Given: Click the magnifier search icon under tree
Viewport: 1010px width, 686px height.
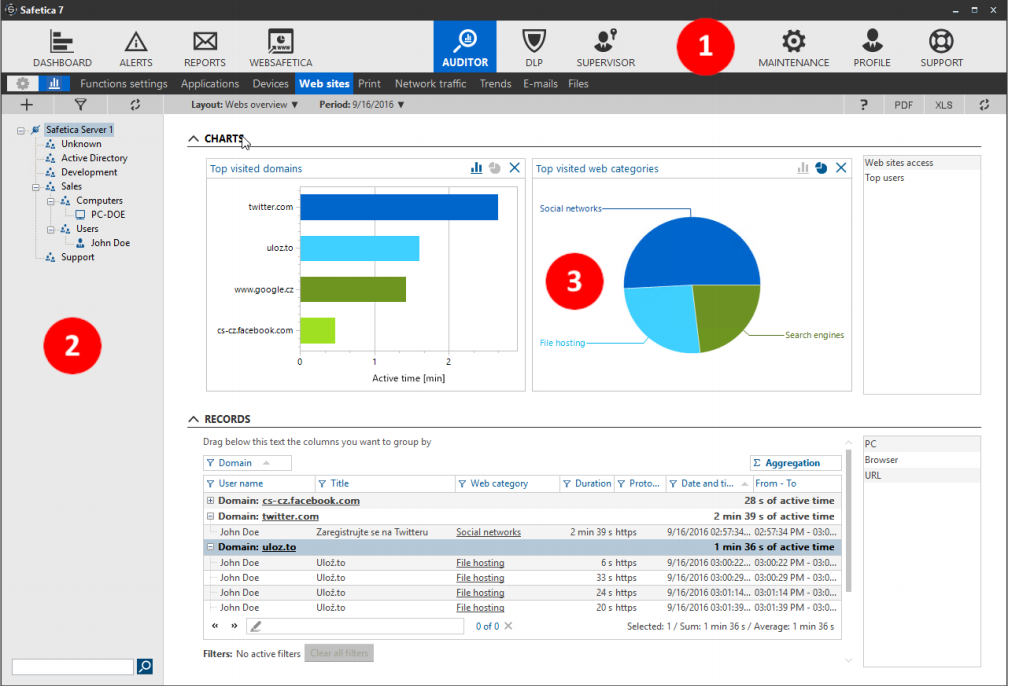Looking at the screenshot, I should click(x=144, y=666).
